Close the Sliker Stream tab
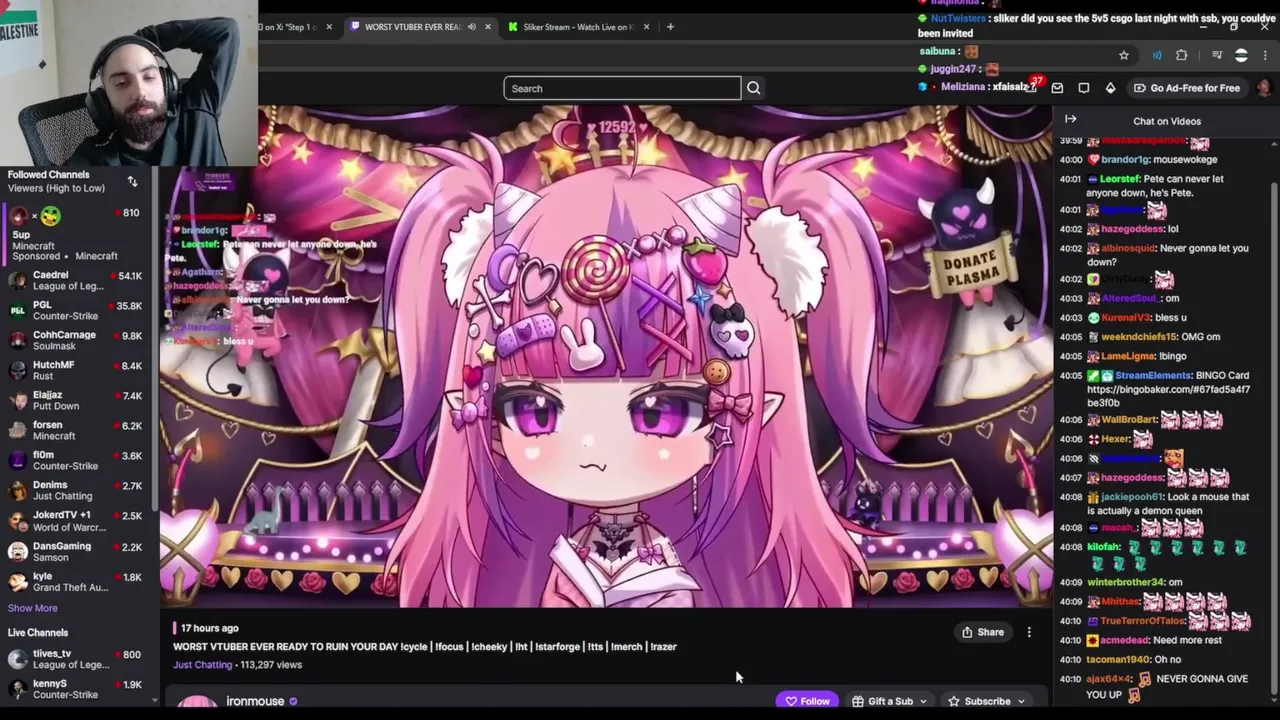The width and height of the screenshot is (1280, 720). (647, 27)
